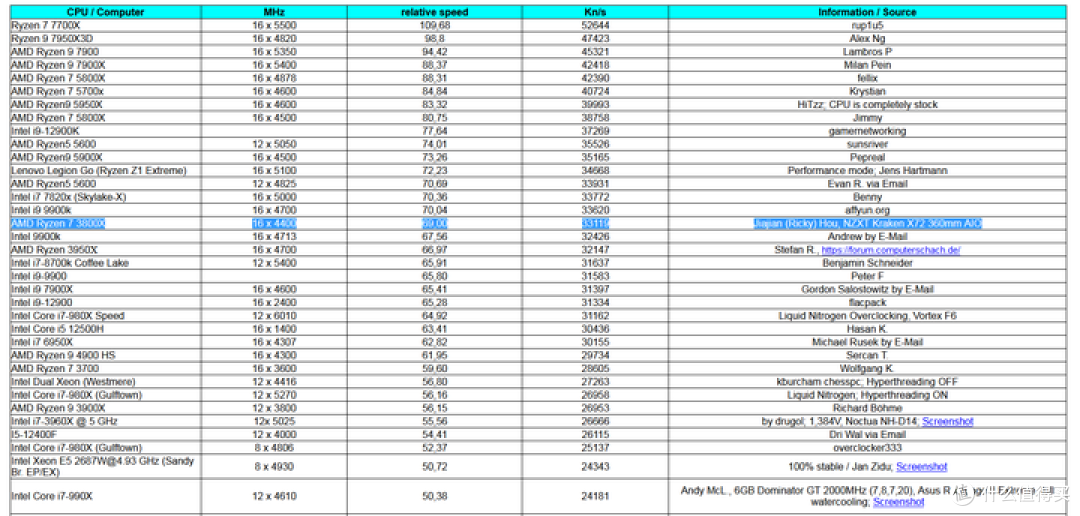
Task: Select the Intel i9-12900K cell
Action: tap(105, 131)
